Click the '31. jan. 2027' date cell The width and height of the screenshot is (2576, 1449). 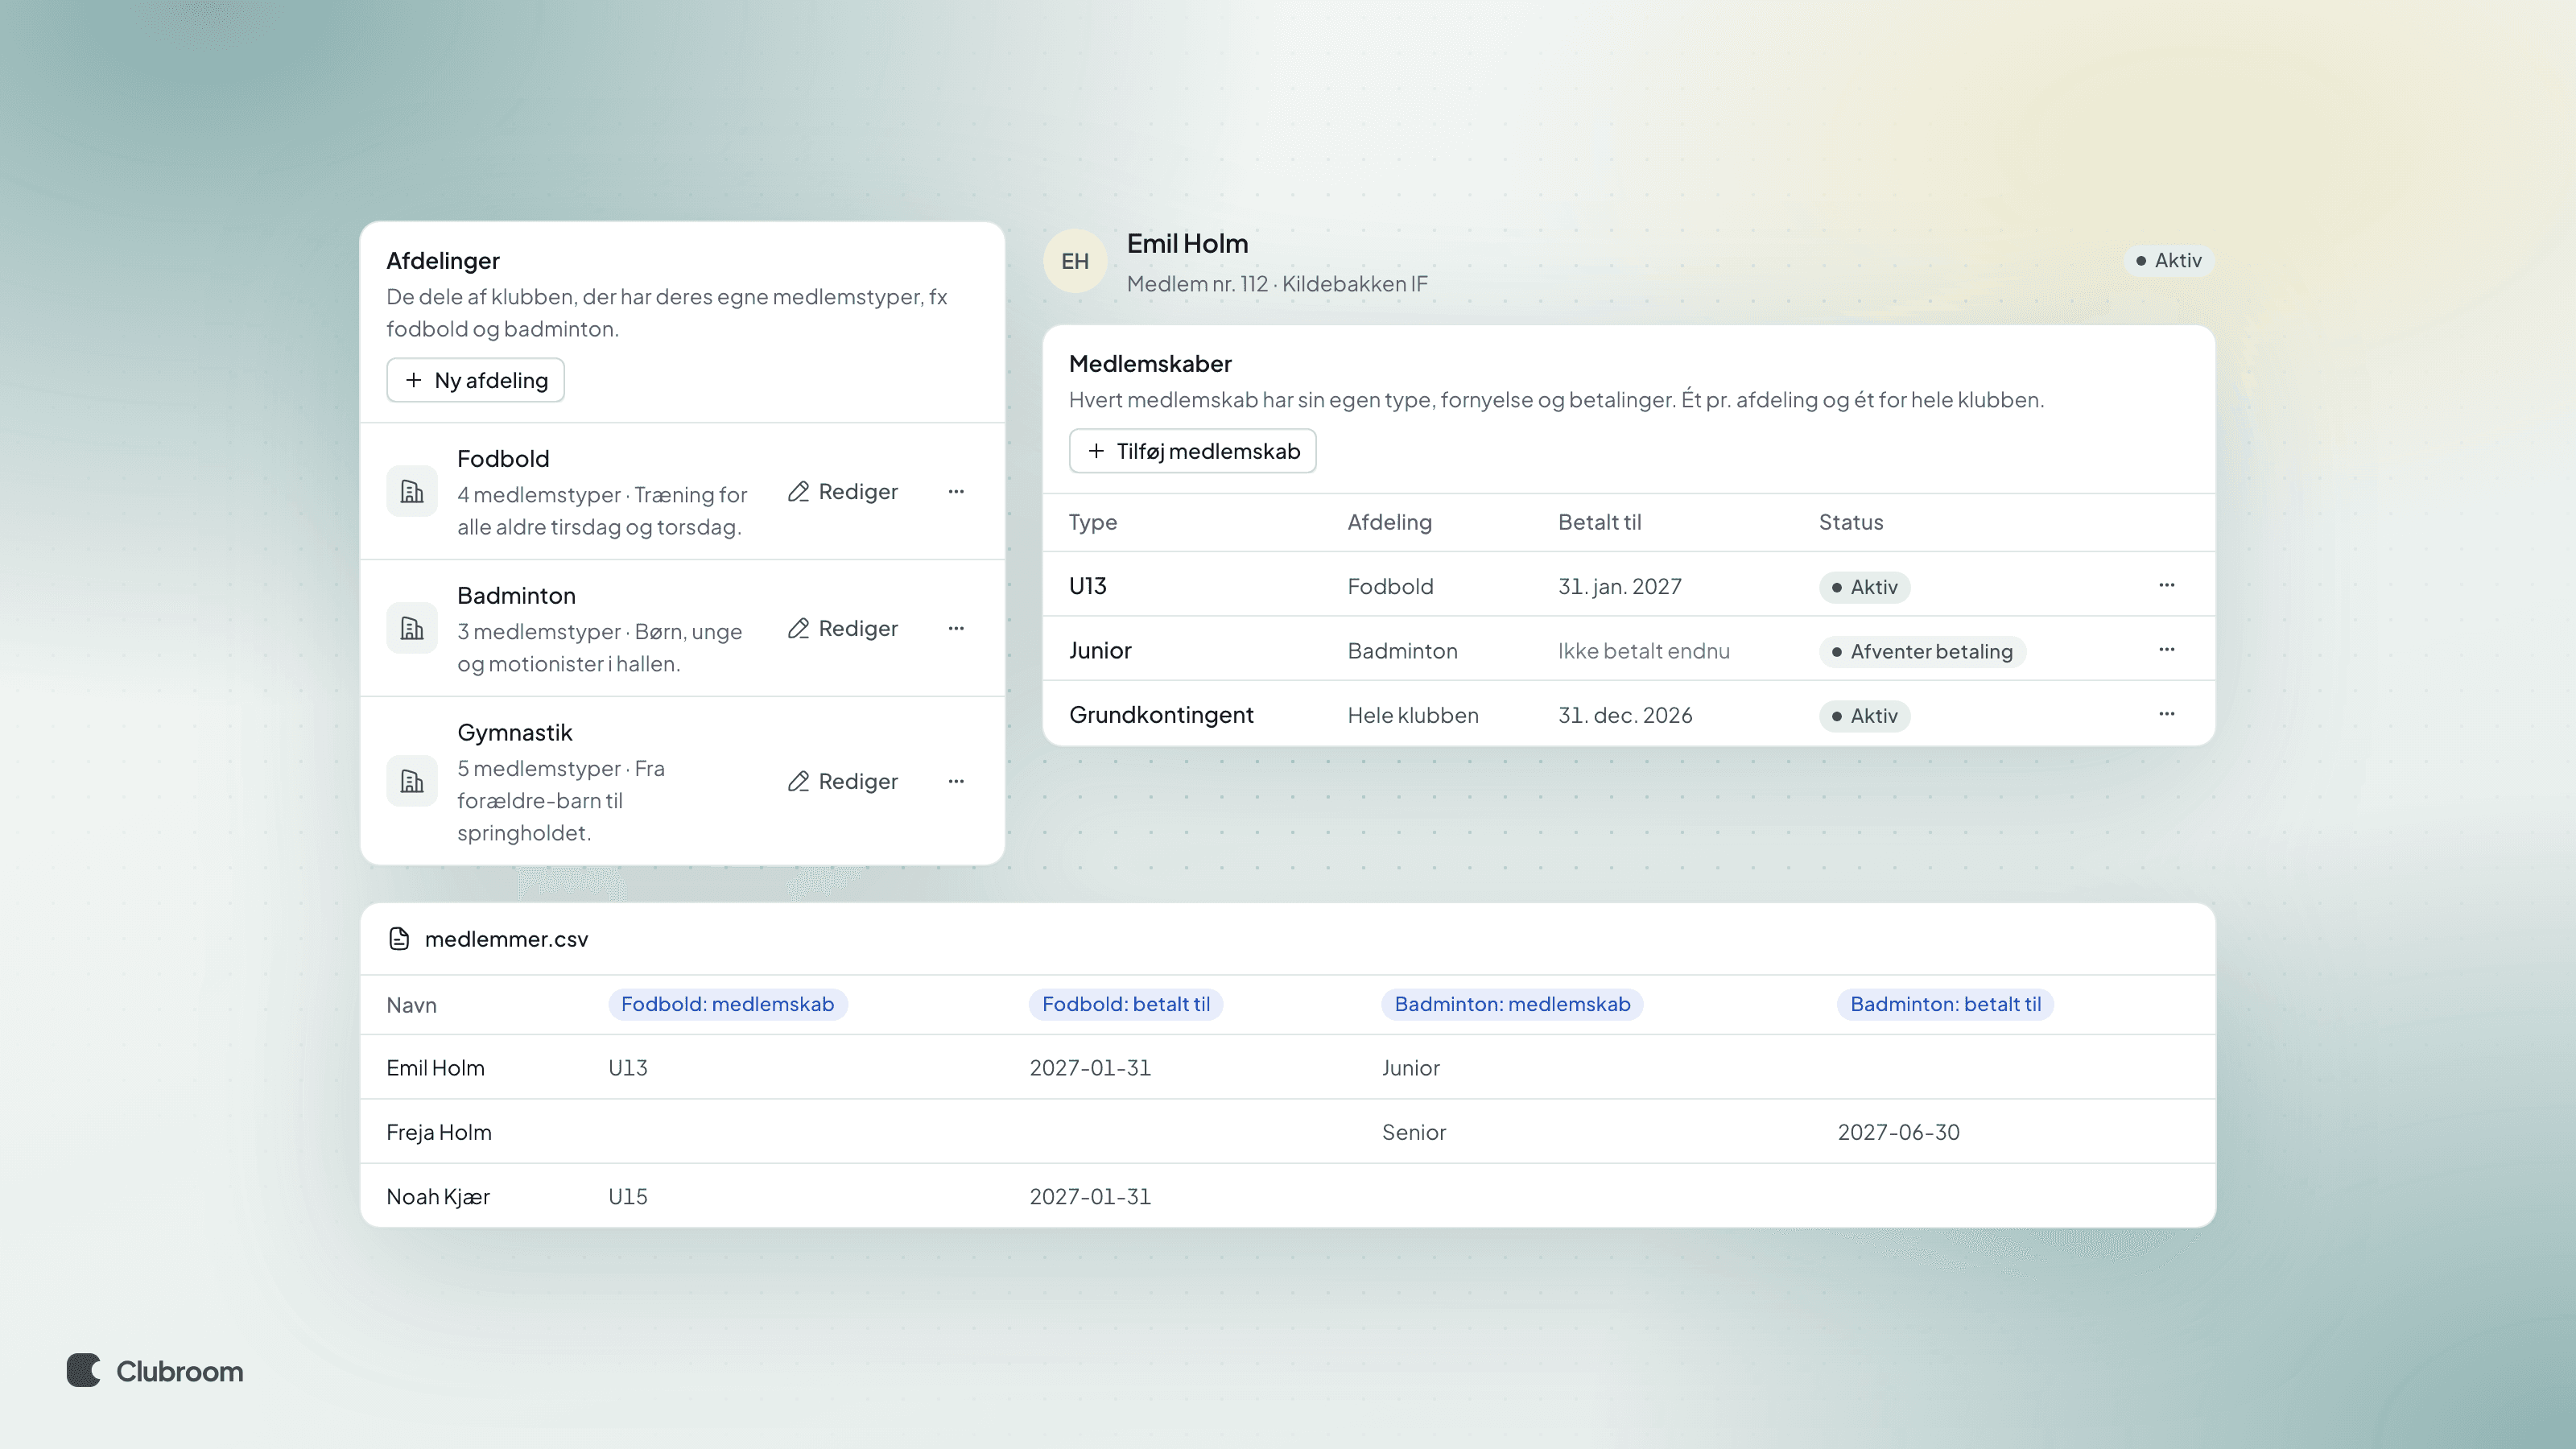click(x=1620, y=586)
